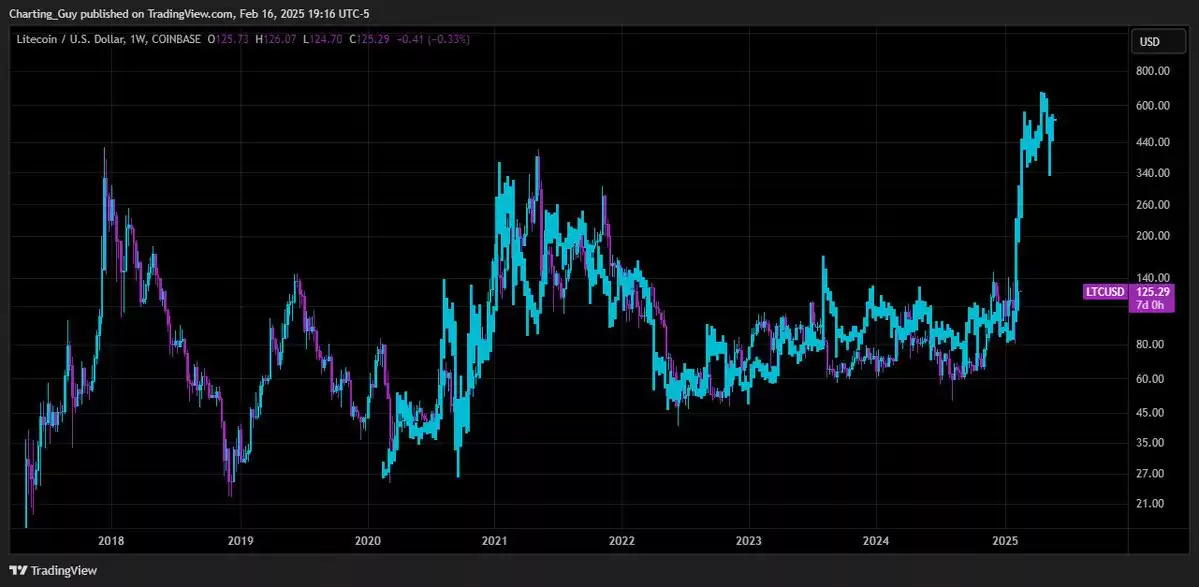Click the 140.00 price axis label
The height and width of the screenshot is (587, 1199).
tap(1152, 277)
